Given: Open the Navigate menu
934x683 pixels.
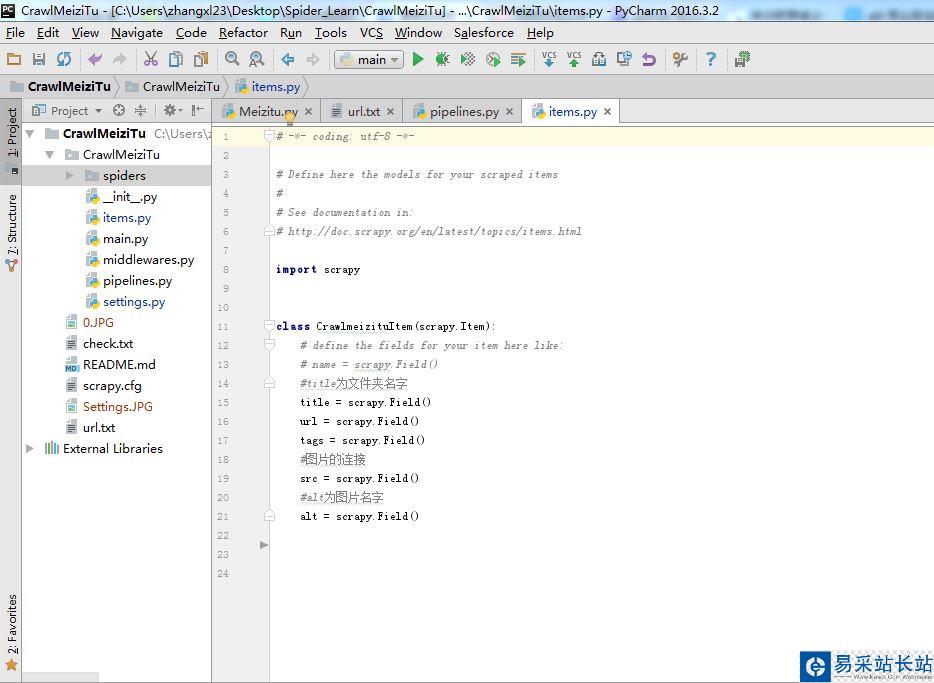Looking at the screenshot, I should 137,33.
